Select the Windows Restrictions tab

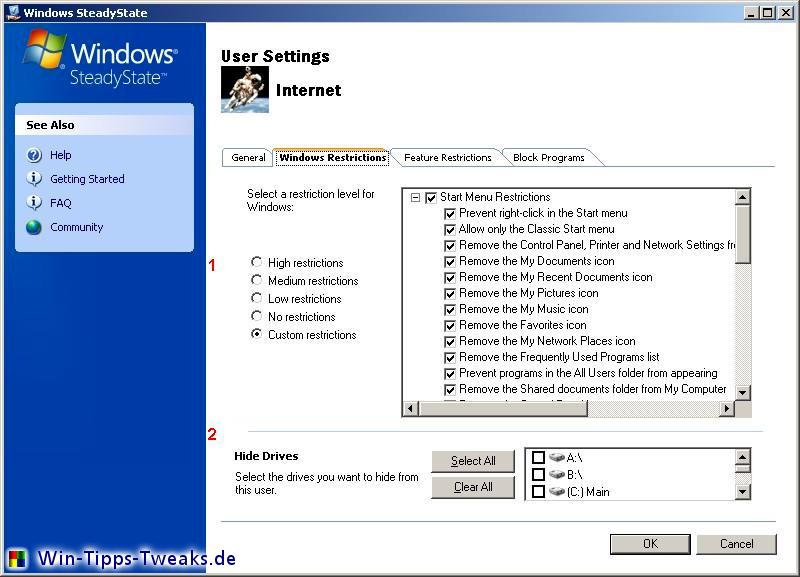[x=333, y=158]
